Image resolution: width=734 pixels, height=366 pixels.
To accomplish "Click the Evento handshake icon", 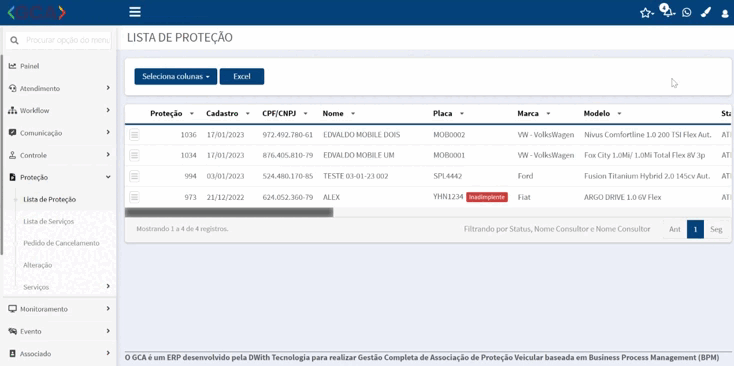I will point(13,331).
